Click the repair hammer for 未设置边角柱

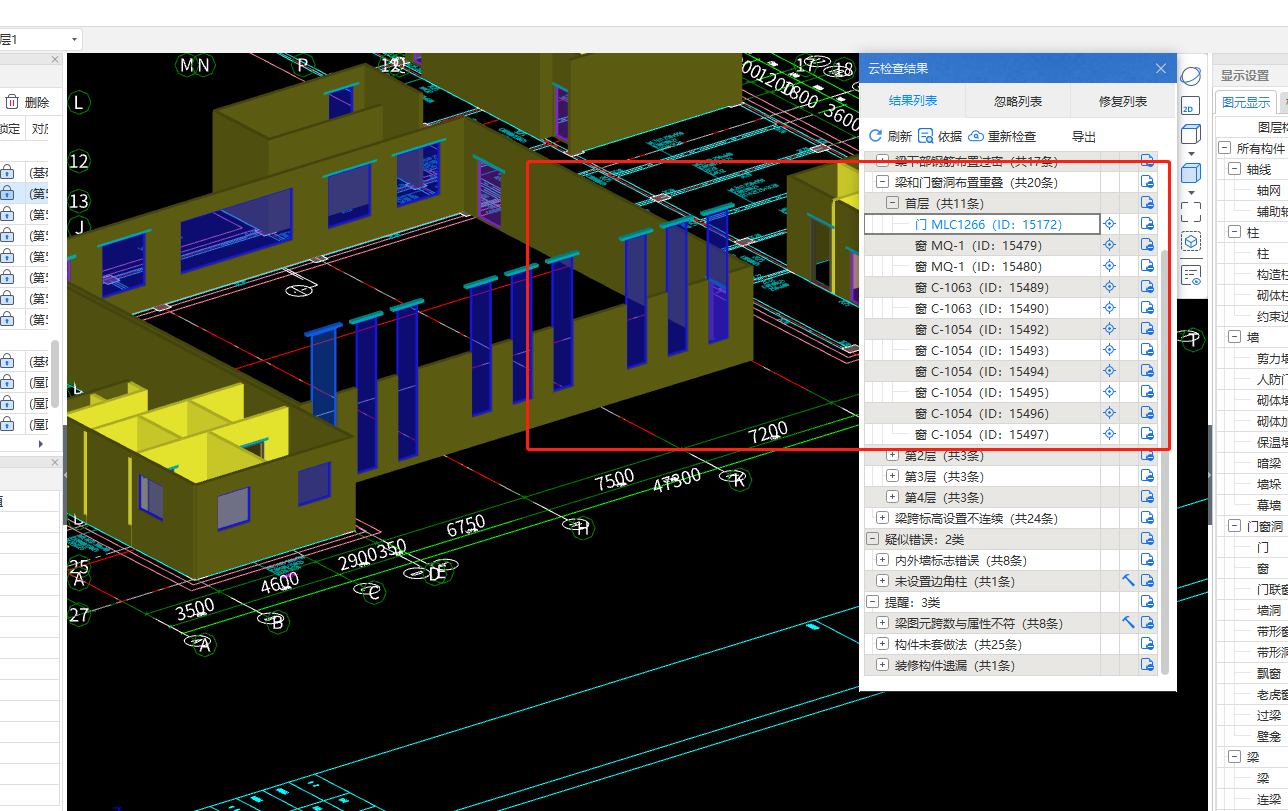click(1128, 581)
